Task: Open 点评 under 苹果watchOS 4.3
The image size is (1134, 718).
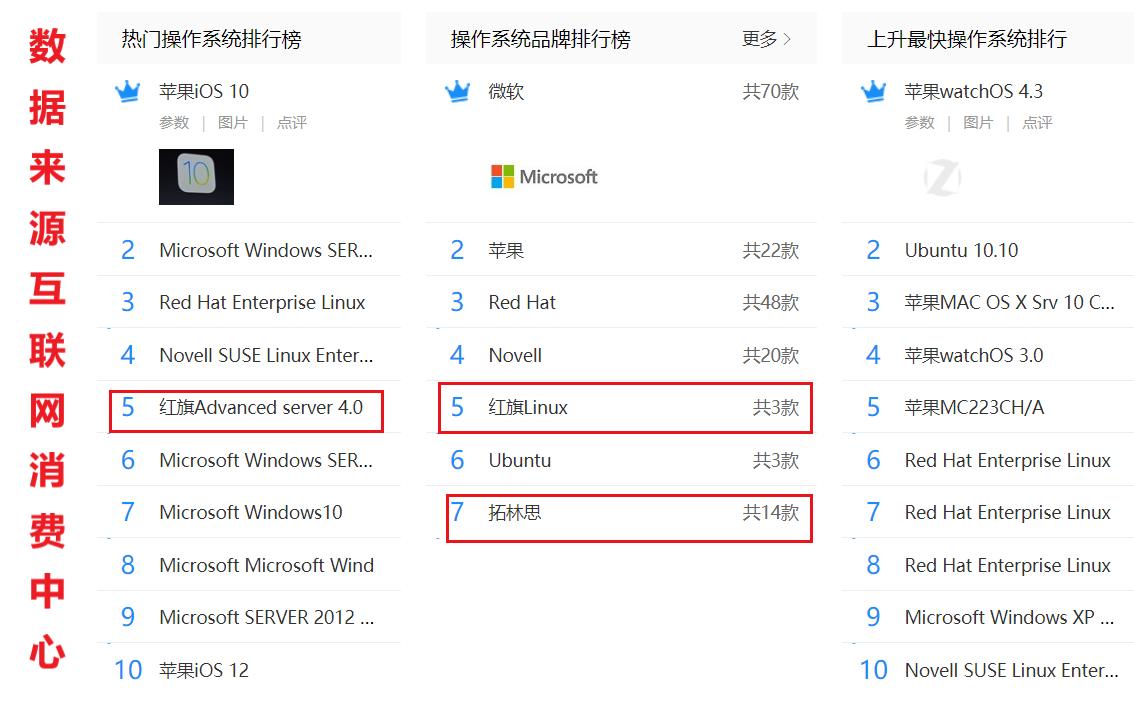Action: coord(1037,123)
